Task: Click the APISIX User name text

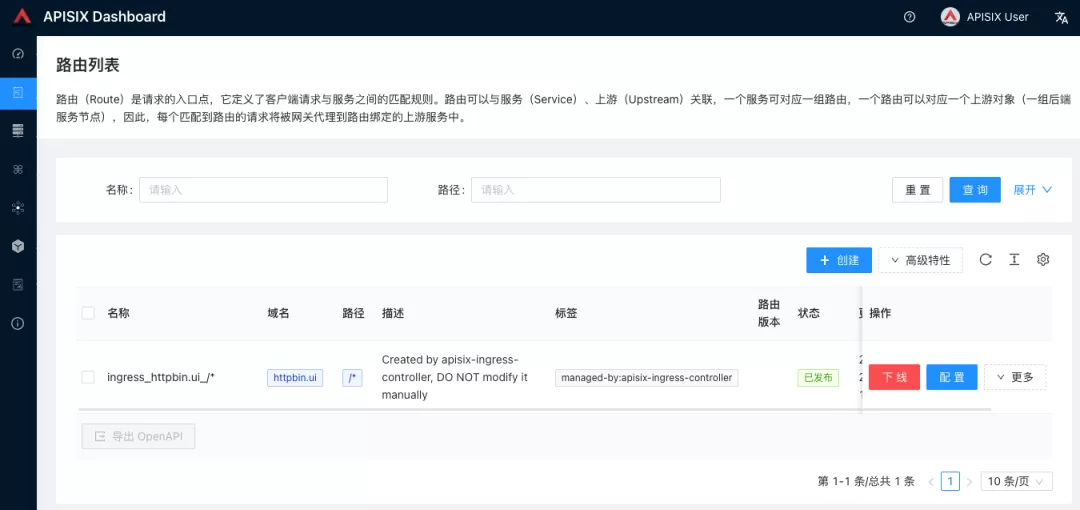Action: [997, 17]
